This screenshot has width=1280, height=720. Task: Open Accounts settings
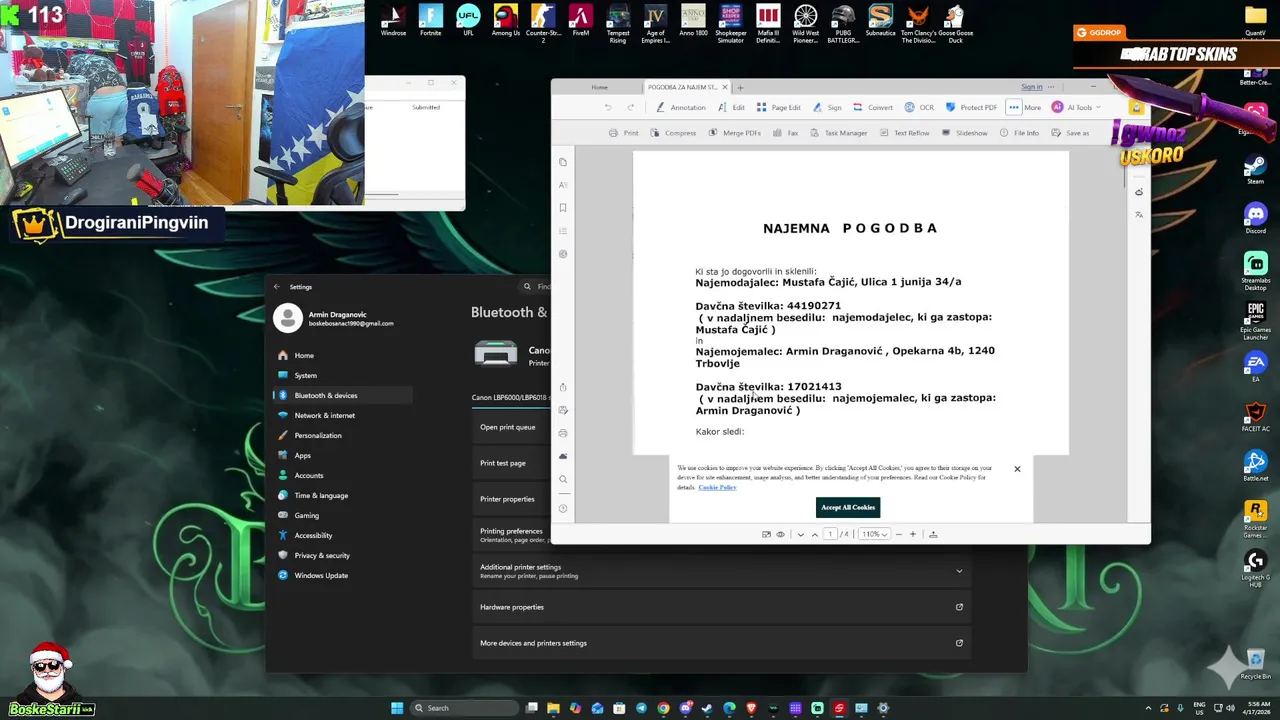(342, 475)
